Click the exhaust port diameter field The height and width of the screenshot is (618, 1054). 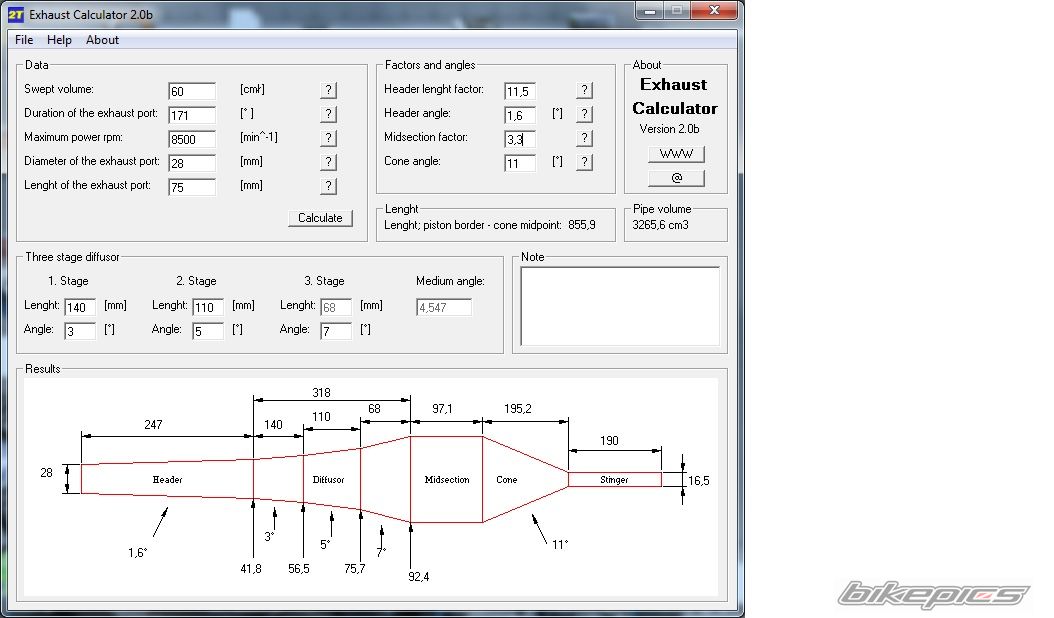coord(192,163)
